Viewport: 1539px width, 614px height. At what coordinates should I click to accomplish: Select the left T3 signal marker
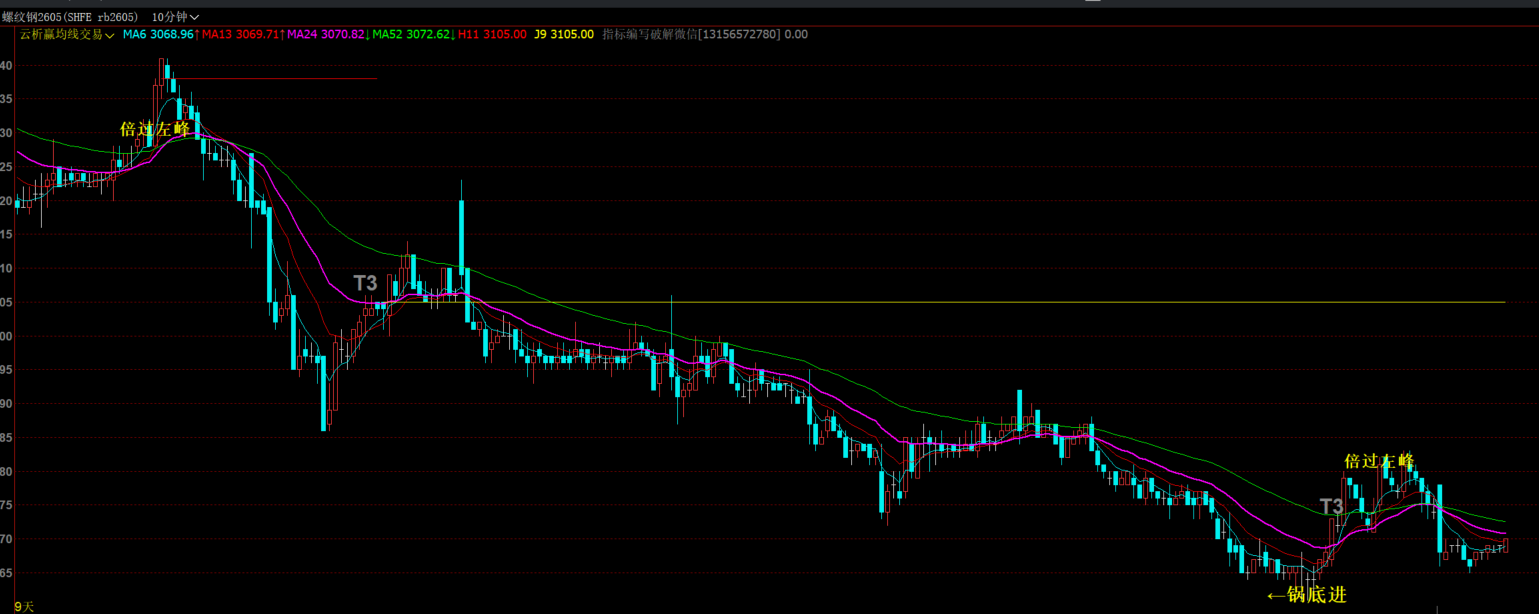click(365, 283)
